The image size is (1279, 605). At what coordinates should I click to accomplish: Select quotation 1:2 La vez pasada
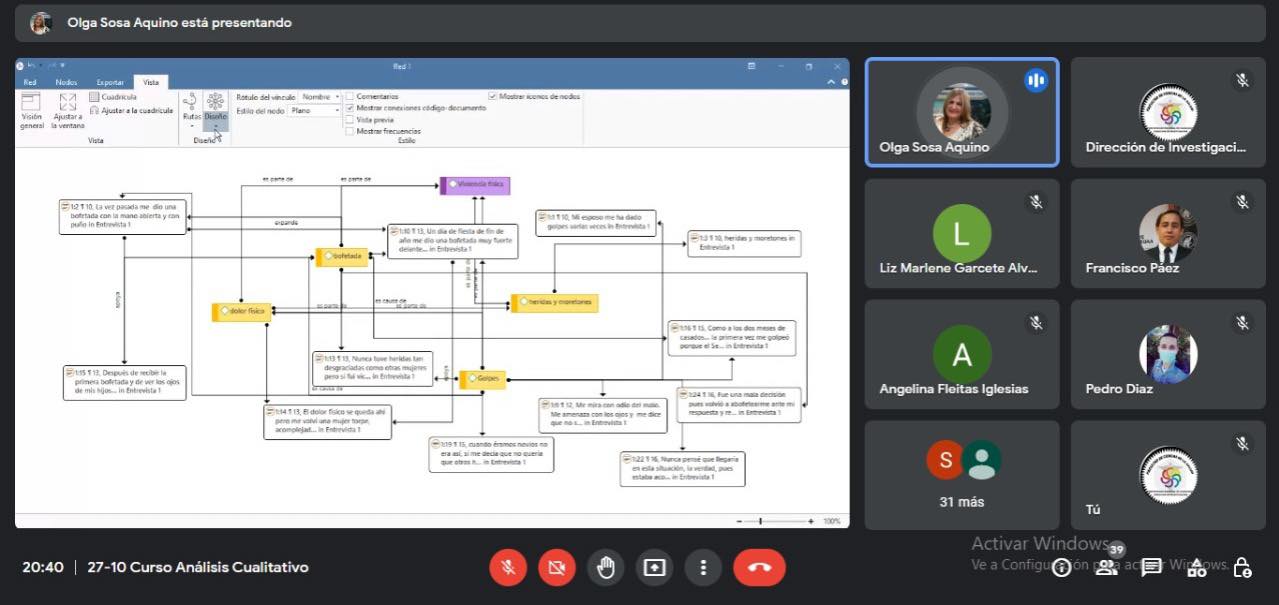(122, 216)
